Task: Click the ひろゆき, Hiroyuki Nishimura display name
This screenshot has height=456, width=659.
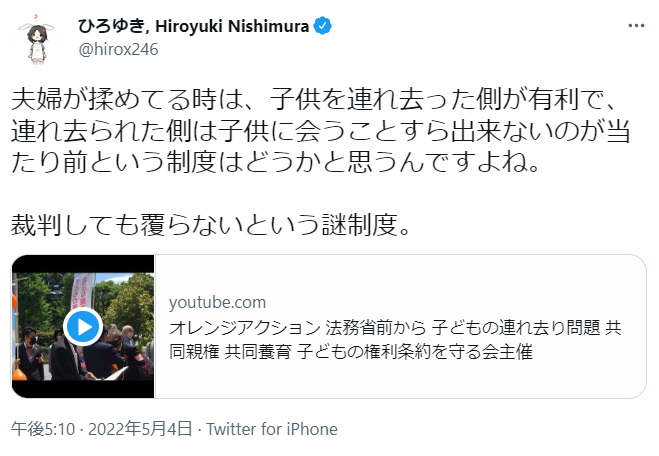Action: coord(193,26)
